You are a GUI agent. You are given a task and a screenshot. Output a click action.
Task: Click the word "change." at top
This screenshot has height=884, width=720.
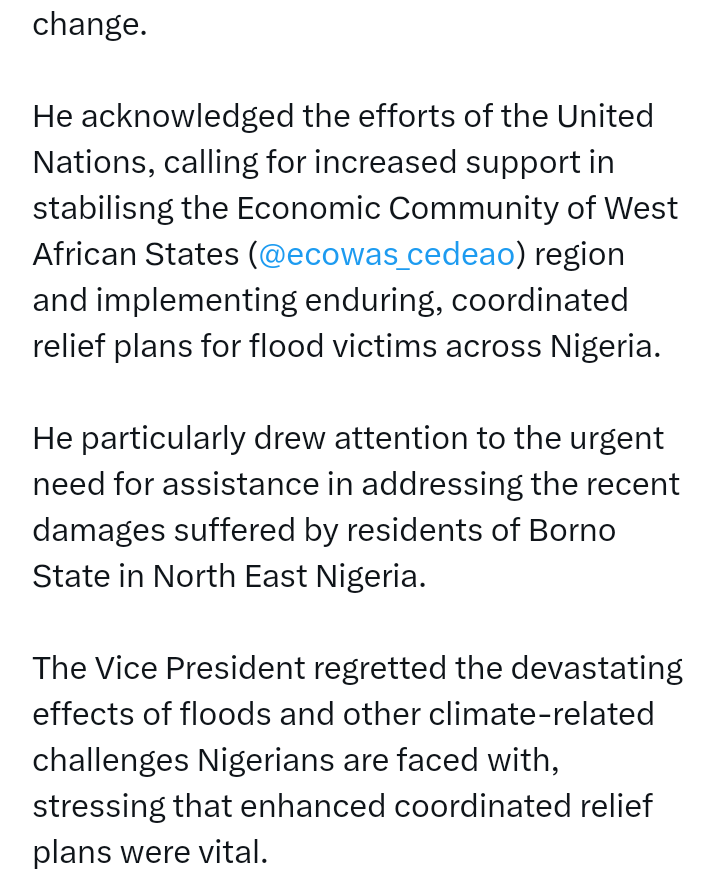tap(90, 25)
